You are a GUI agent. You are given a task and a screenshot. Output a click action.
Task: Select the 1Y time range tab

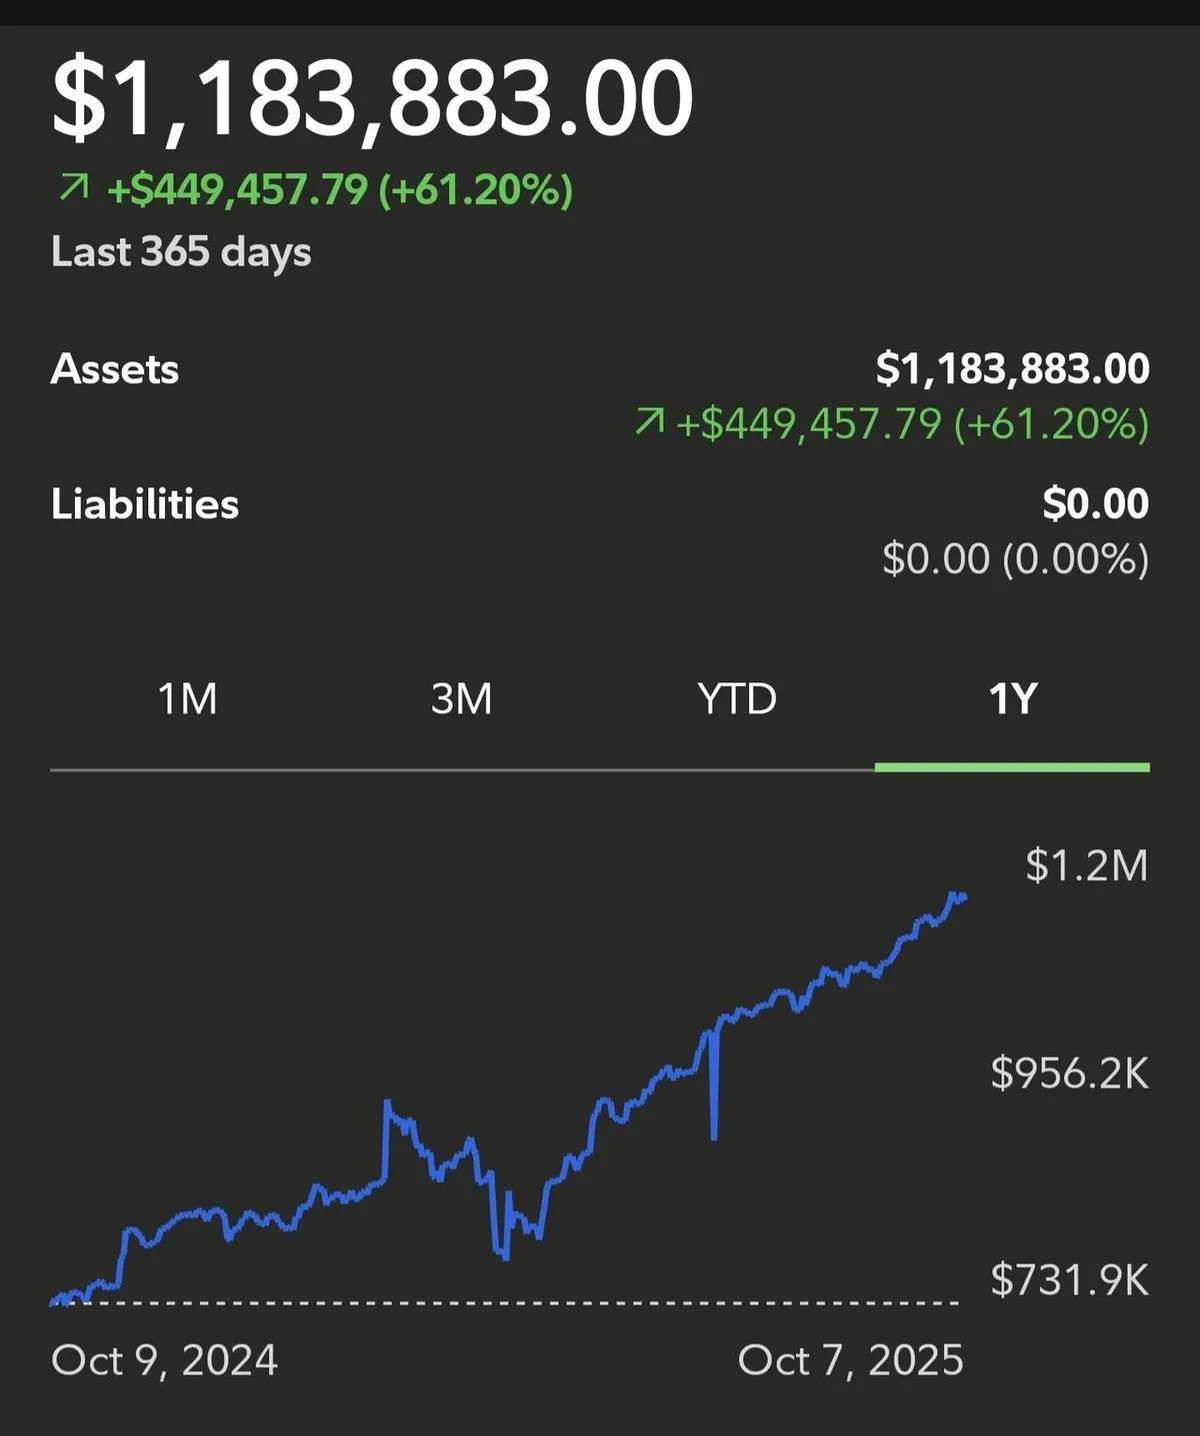1012,699
